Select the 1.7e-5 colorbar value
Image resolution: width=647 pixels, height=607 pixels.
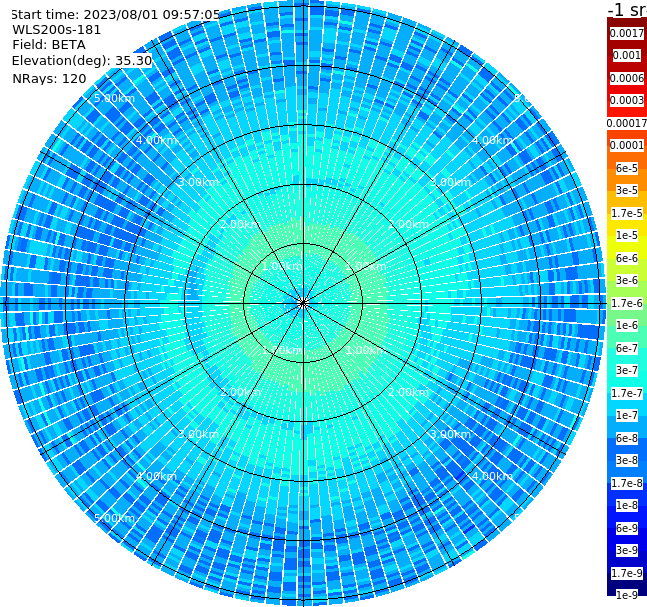(627, 213)
